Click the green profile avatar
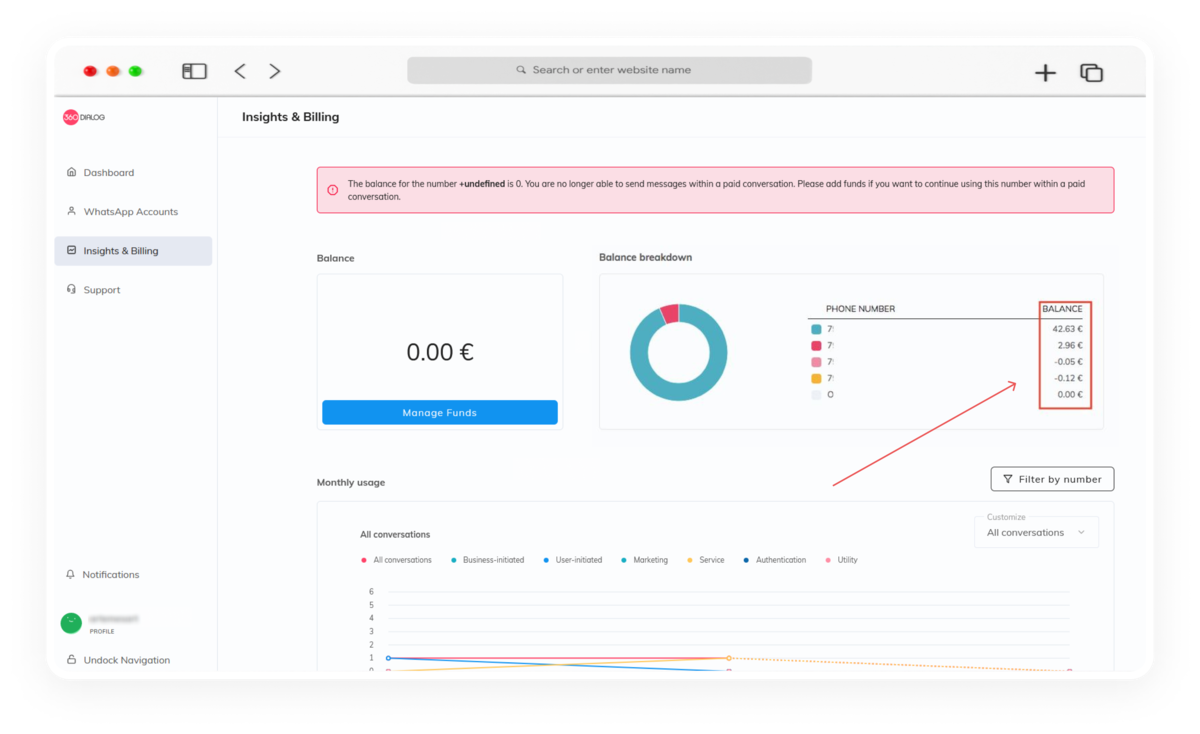The height and width of the screenshot is (734, 1200). [x=71, y=623]
